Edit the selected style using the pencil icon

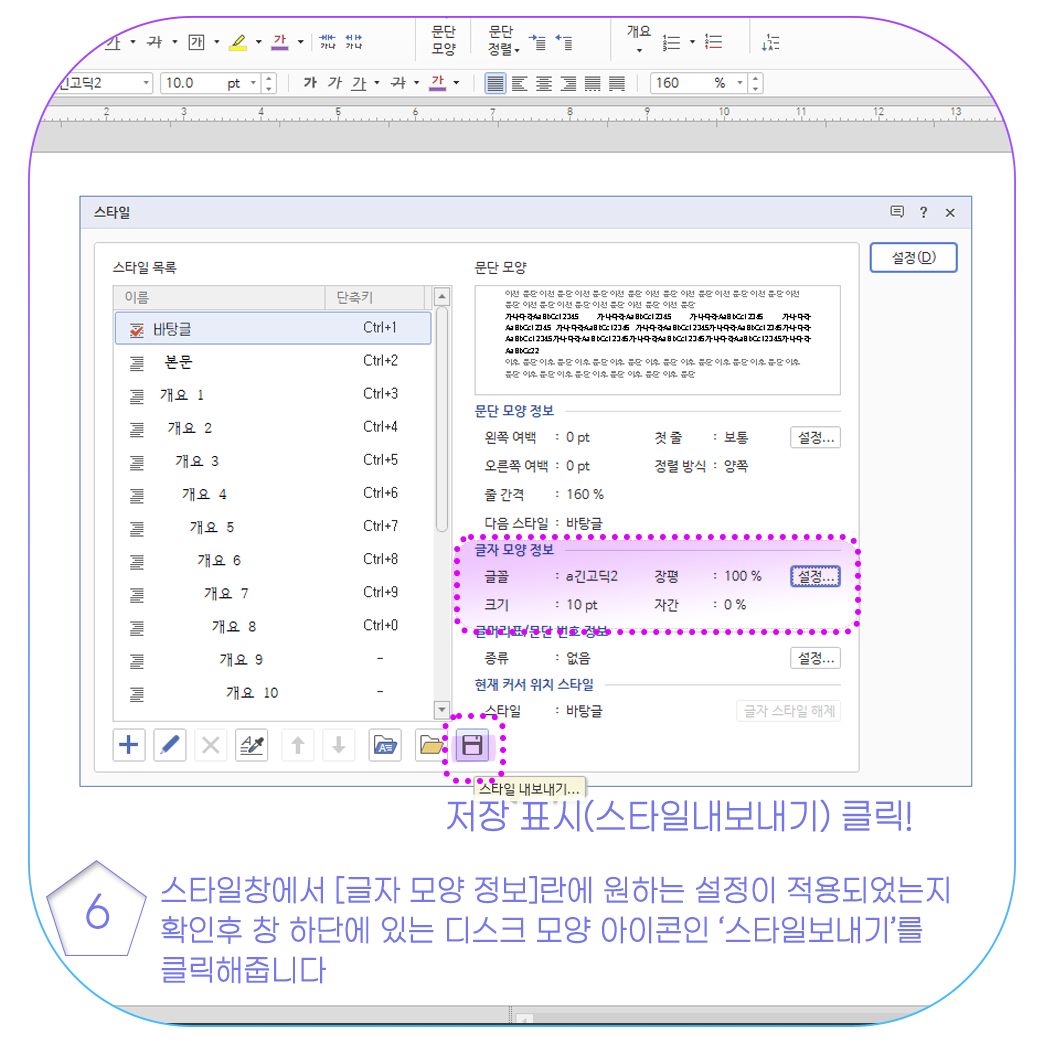tap(169, 745)
